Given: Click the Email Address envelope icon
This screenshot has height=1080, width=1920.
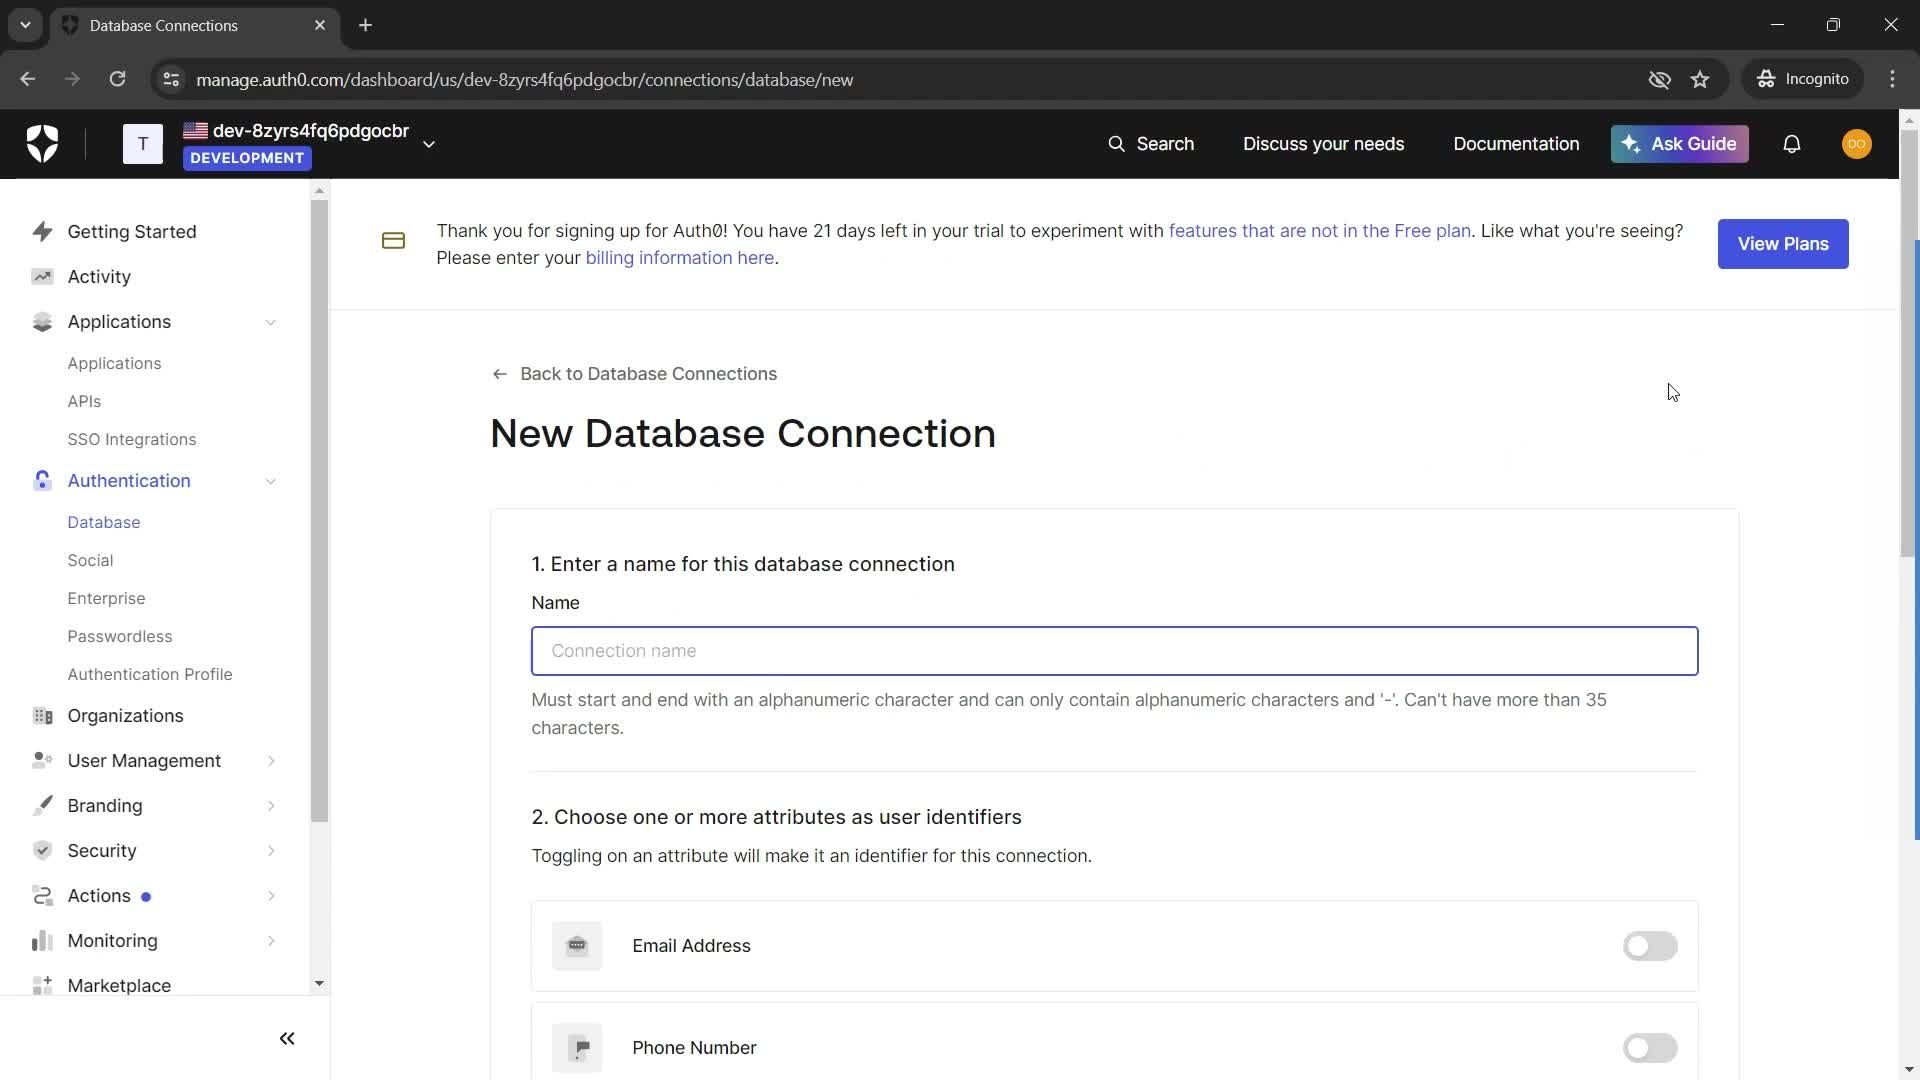Looking at the screenshot, I should tap(577, 946).
